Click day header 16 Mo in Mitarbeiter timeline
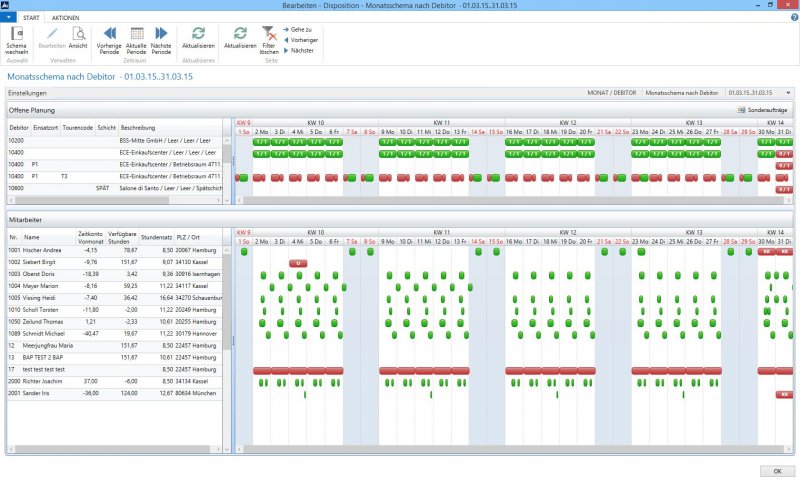This screenshot has width=800, height=480. pos(514,241)
